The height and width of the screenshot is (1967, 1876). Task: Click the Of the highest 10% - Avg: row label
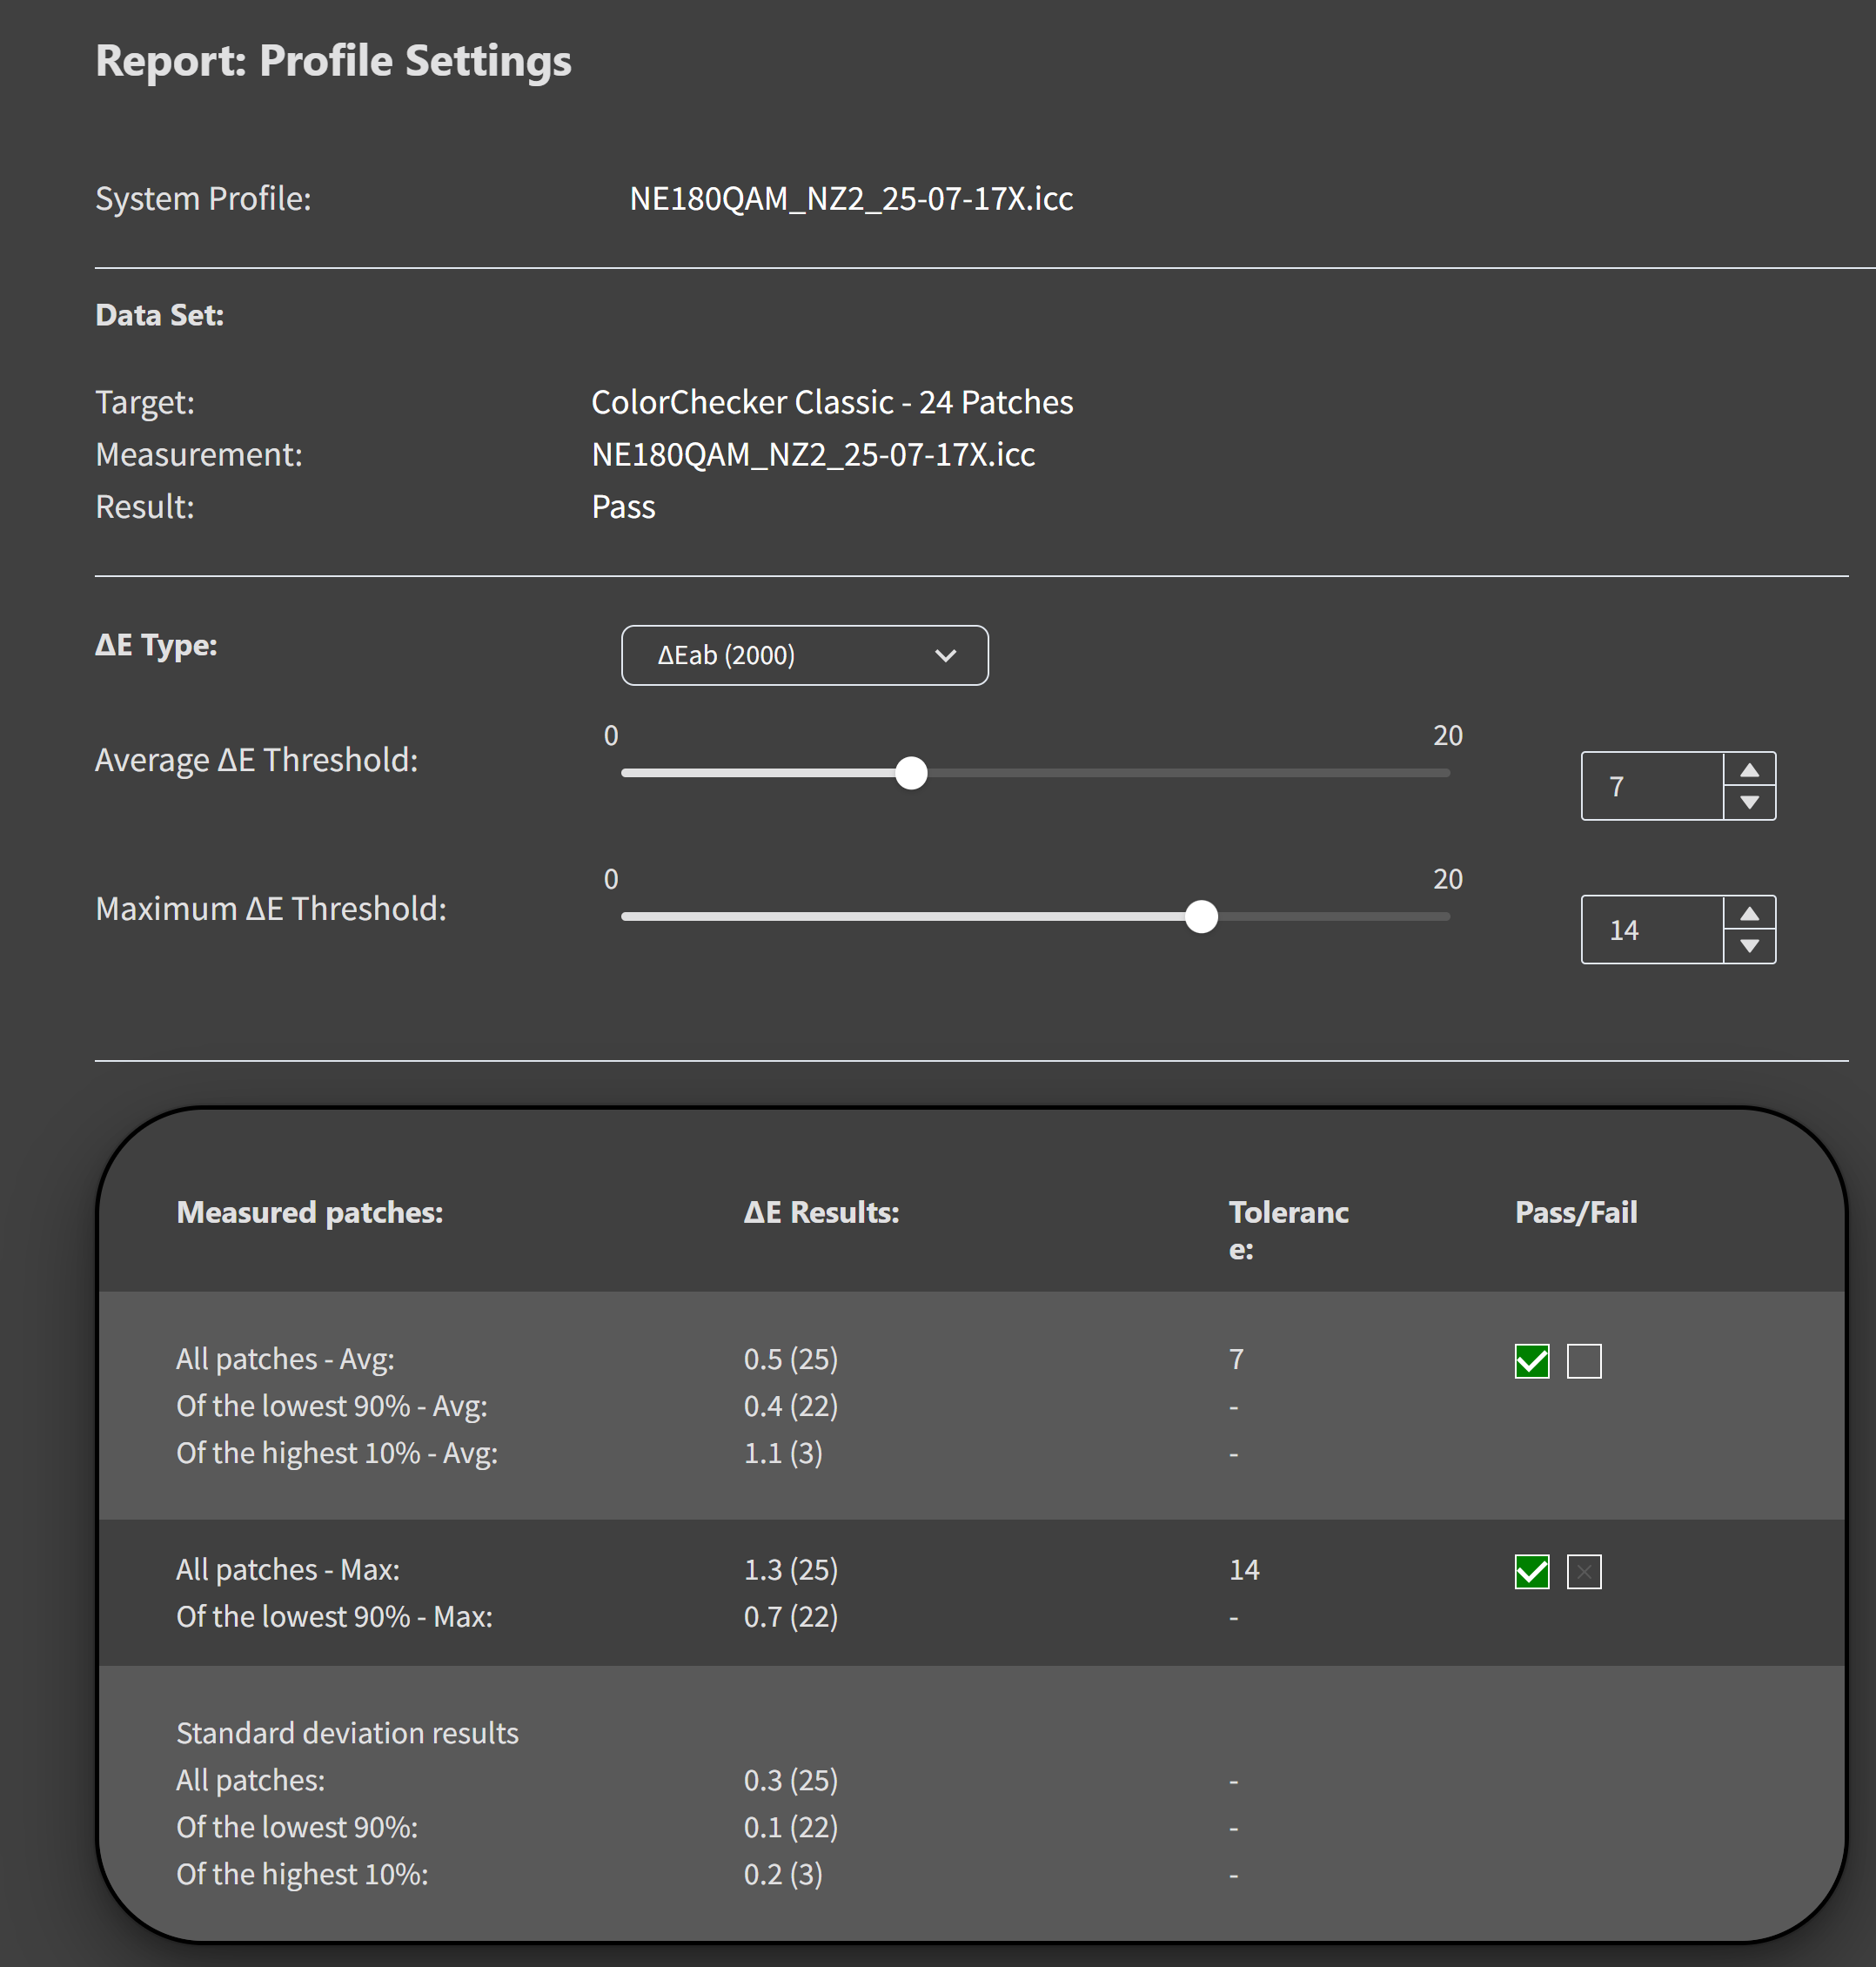(337, 1453)
